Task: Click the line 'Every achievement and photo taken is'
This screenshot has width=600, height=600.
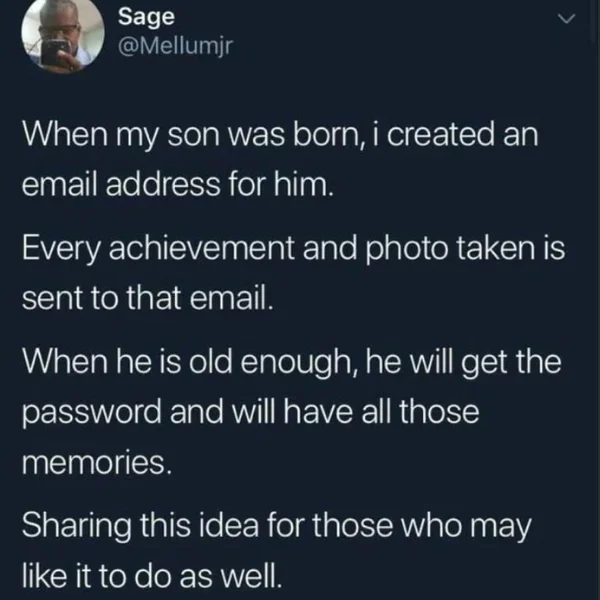Action: pyautogui.click(x=293, y=249)
